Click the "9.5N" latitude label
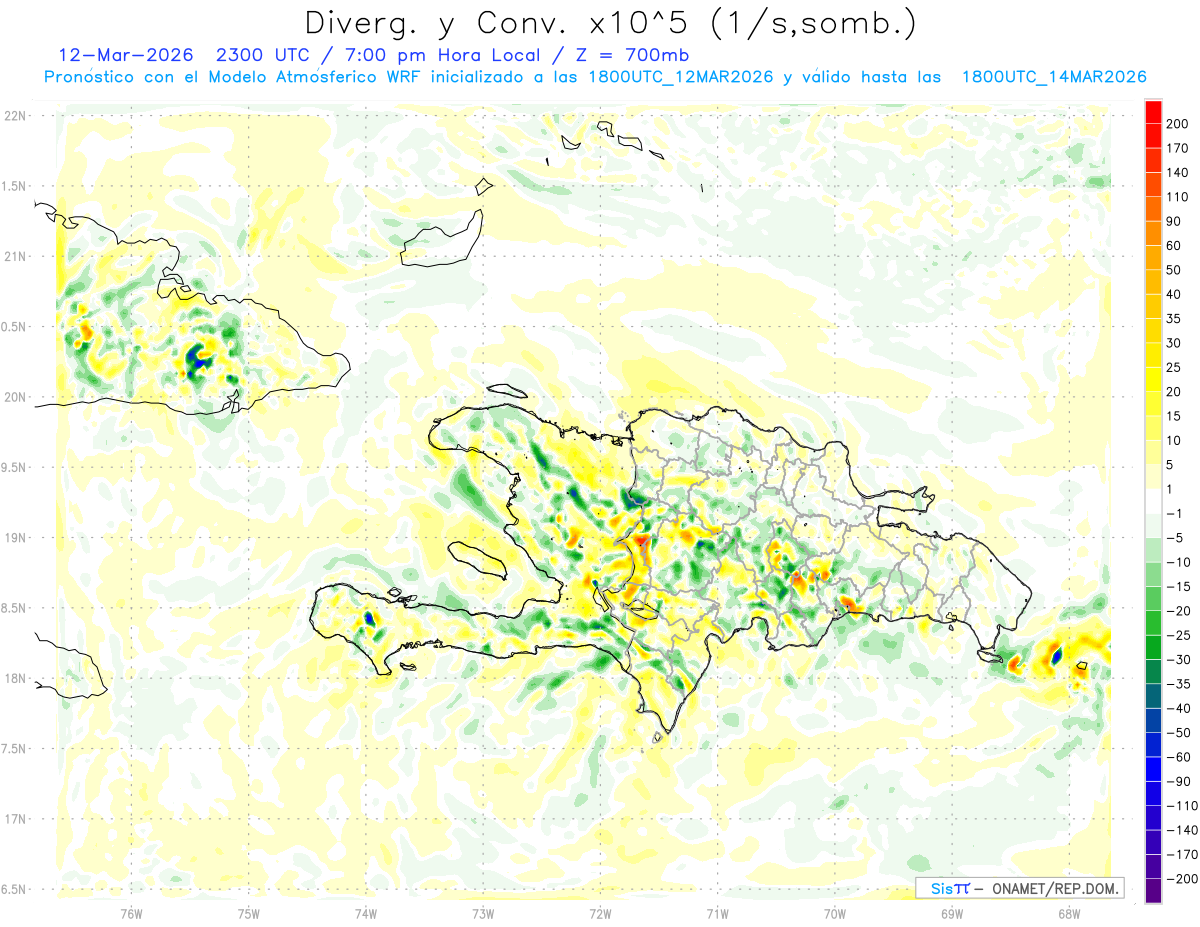Viewport: 1200px width, 927px height. (14, 467)
